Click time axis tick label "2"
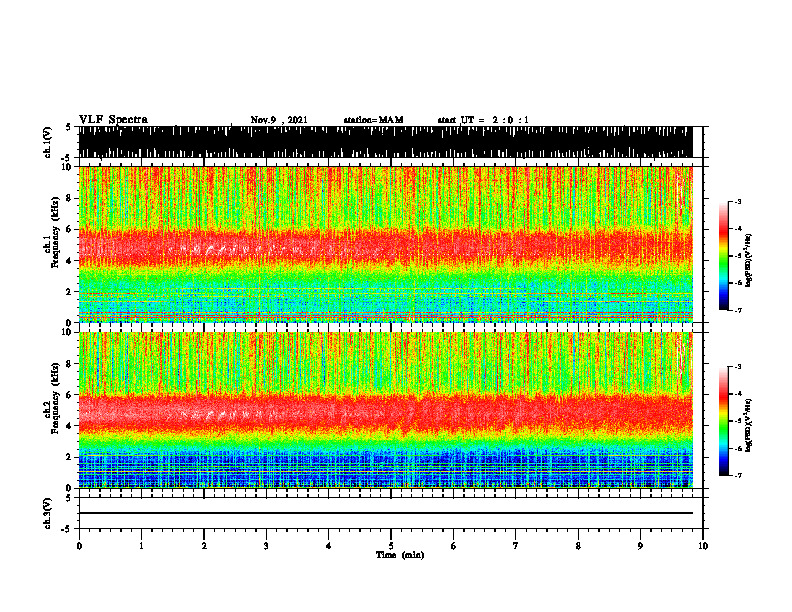792x612 pixels. (x=204, y=546)
